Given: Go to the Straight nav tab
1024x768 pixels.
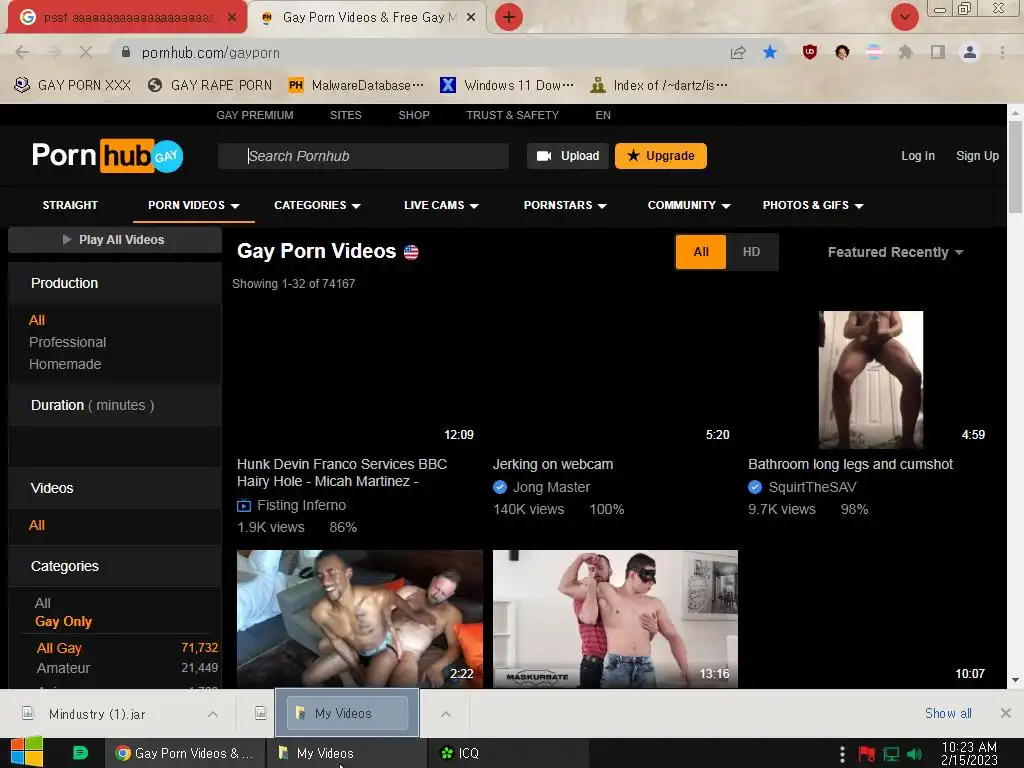Looking at the screenshot, I should pyautogui.click(x=70, y=205).
